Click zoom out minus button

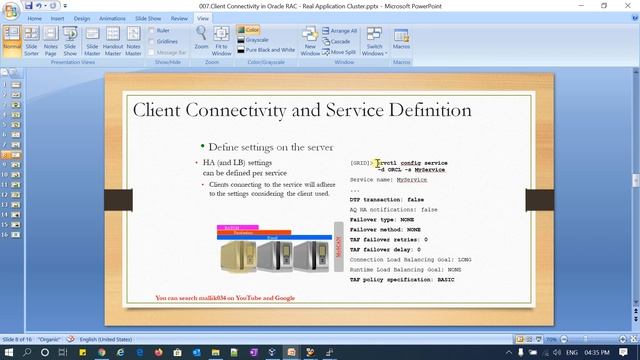point(564,339)
